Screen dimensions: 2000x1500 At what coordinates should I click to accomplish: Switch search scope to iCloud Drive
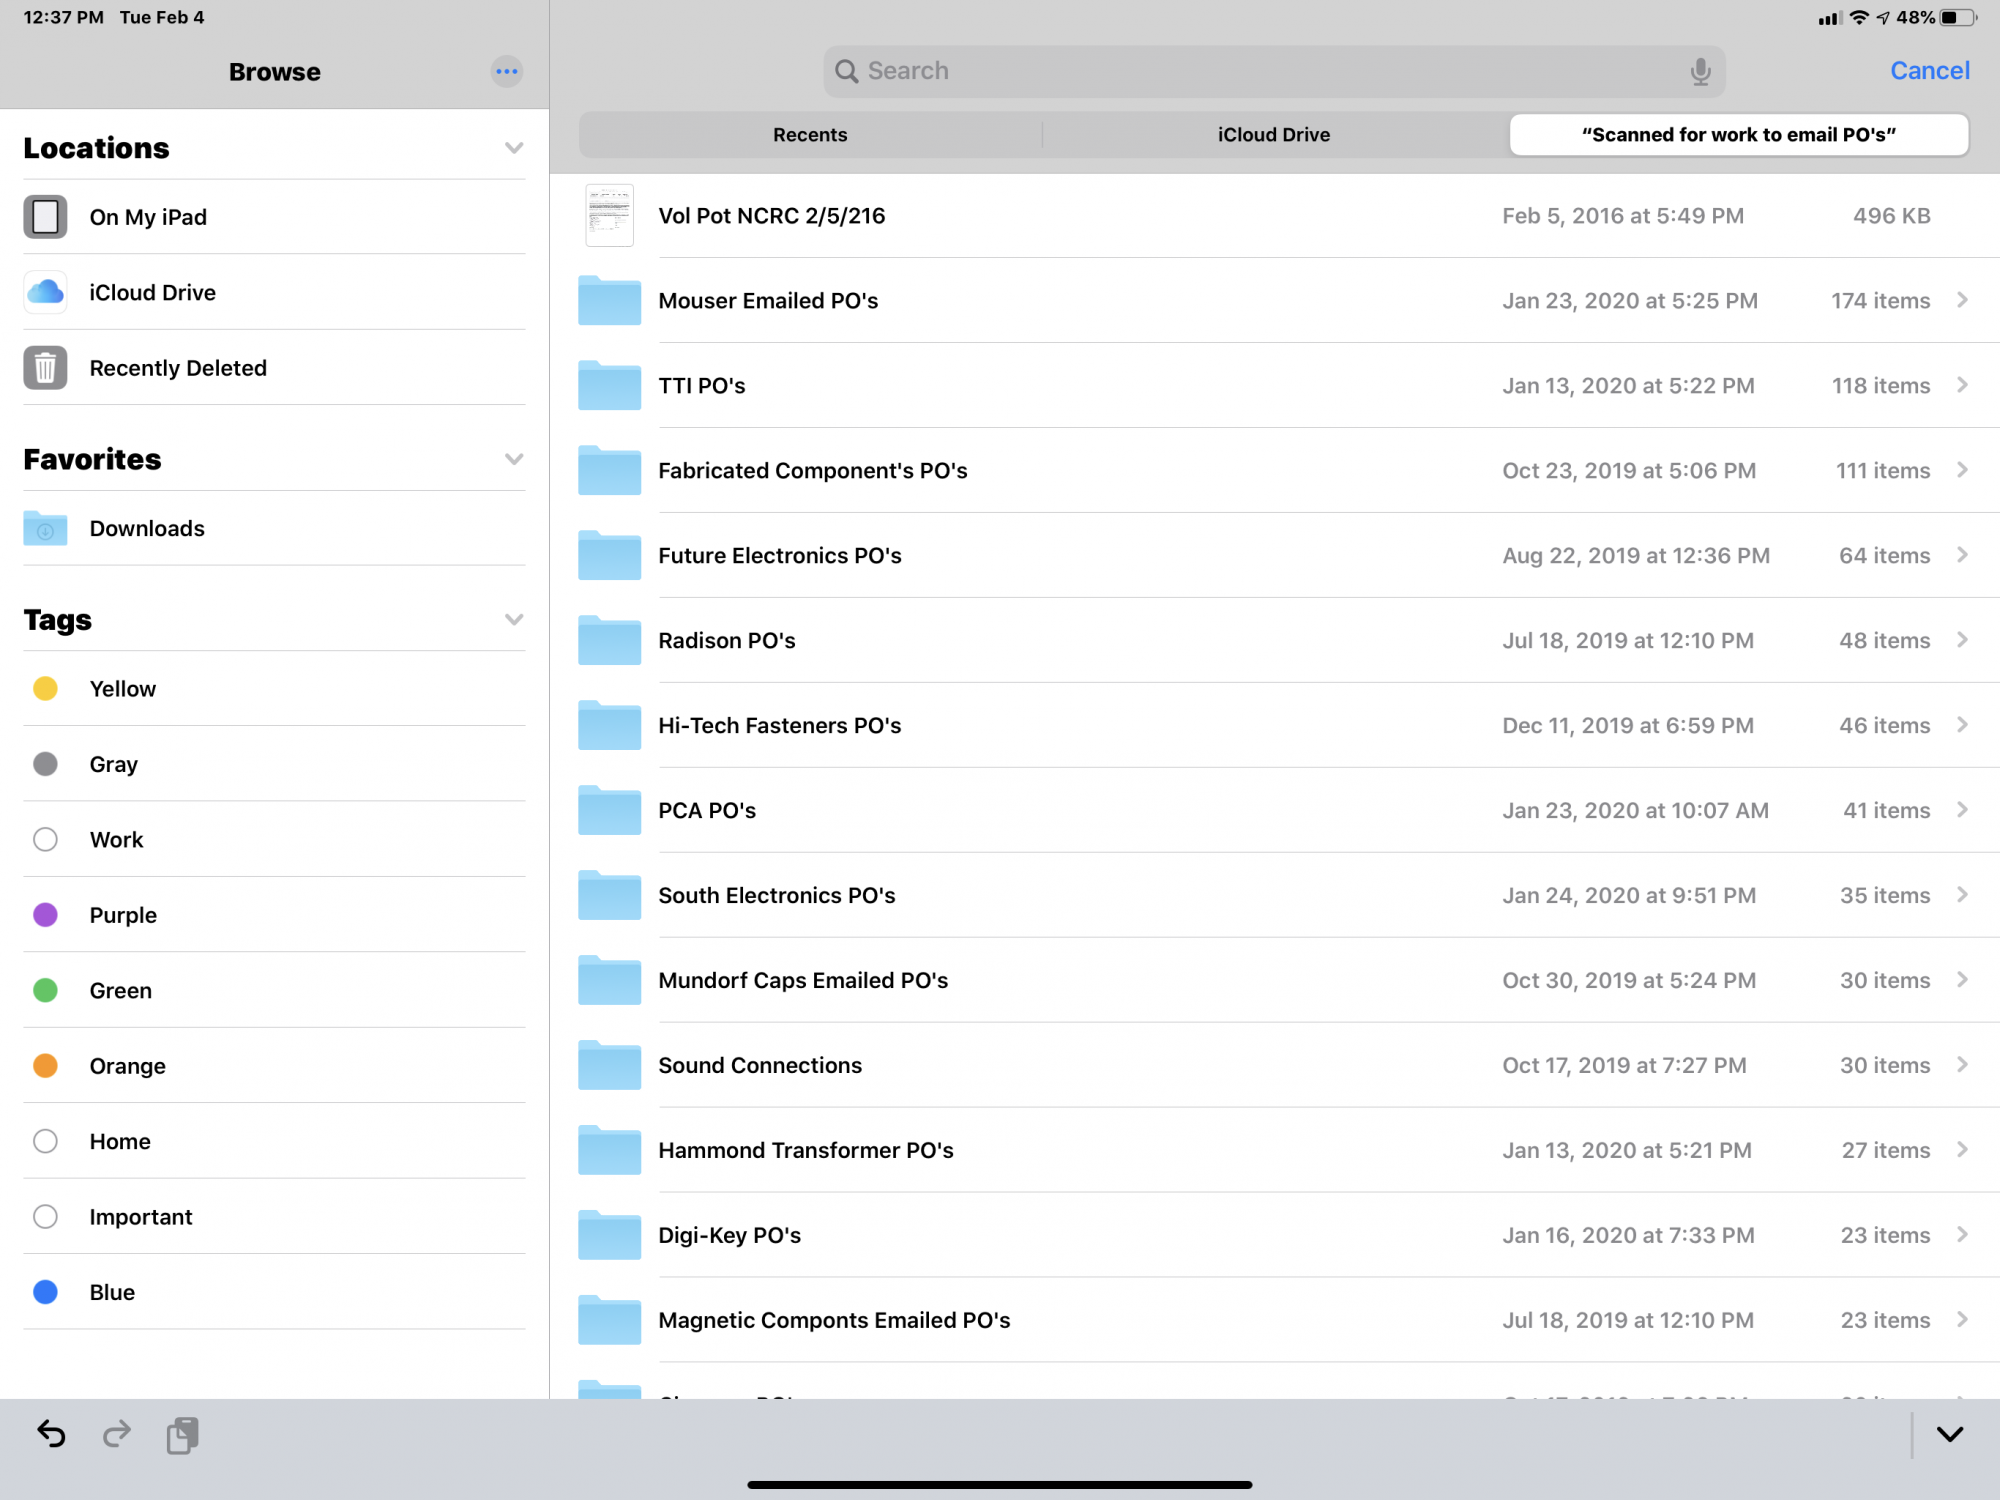coord(1273,135)
